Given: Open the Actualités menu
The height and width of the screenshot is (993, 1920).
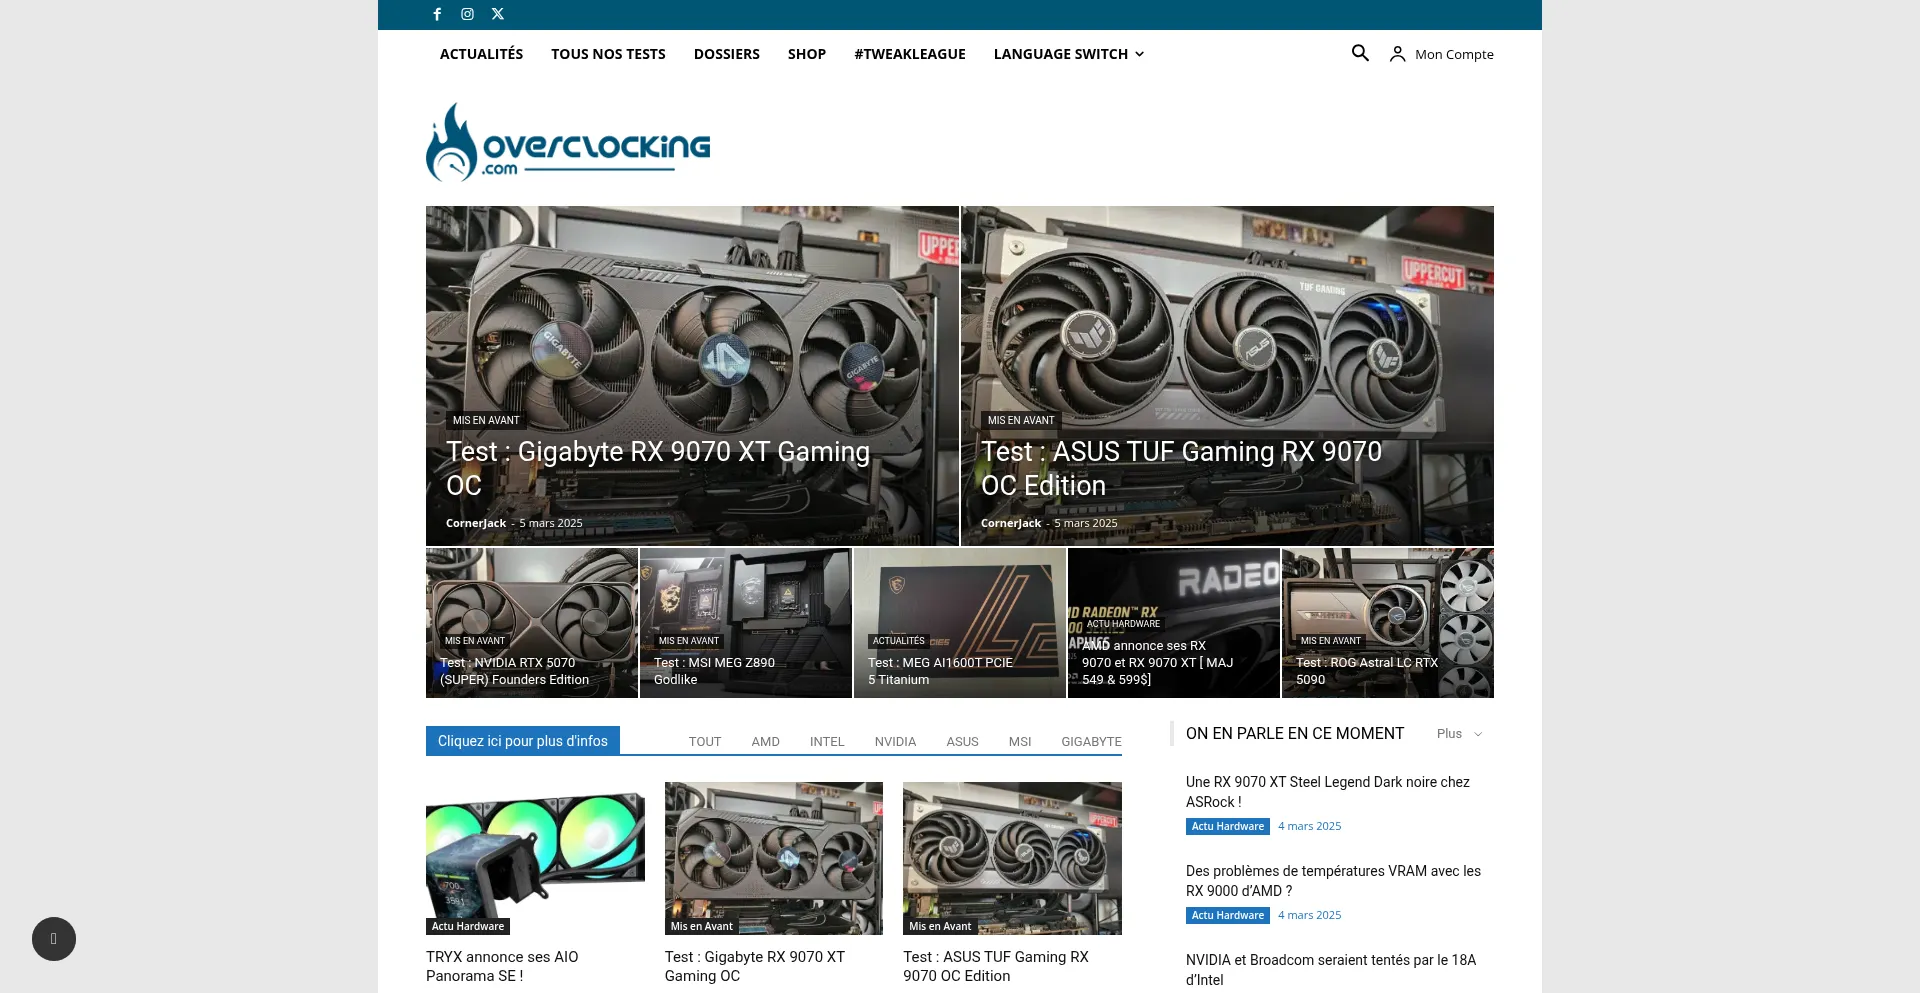Looking at the screenshot, I should click(481, 54).
